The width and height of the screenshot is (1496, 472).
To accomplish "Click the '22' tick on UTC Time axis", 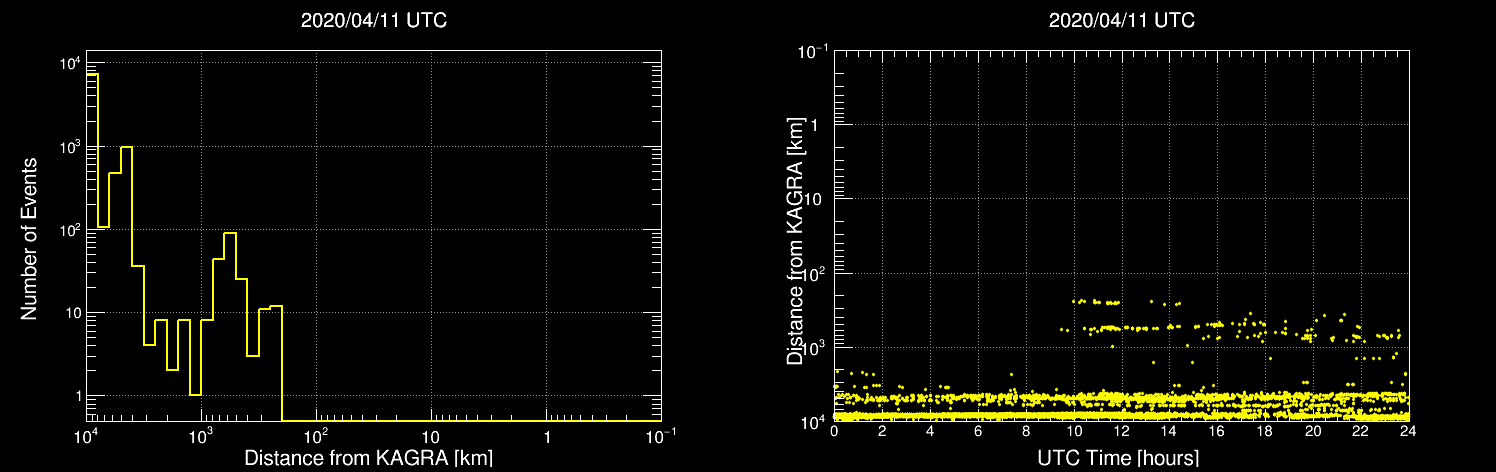I will 1361,433.
